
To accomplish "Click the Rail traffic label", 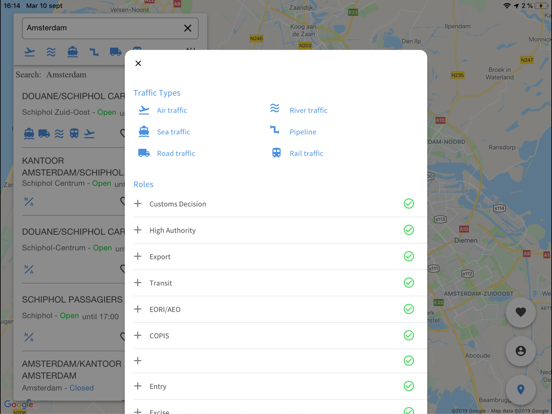I will click(x=306, y=153).
